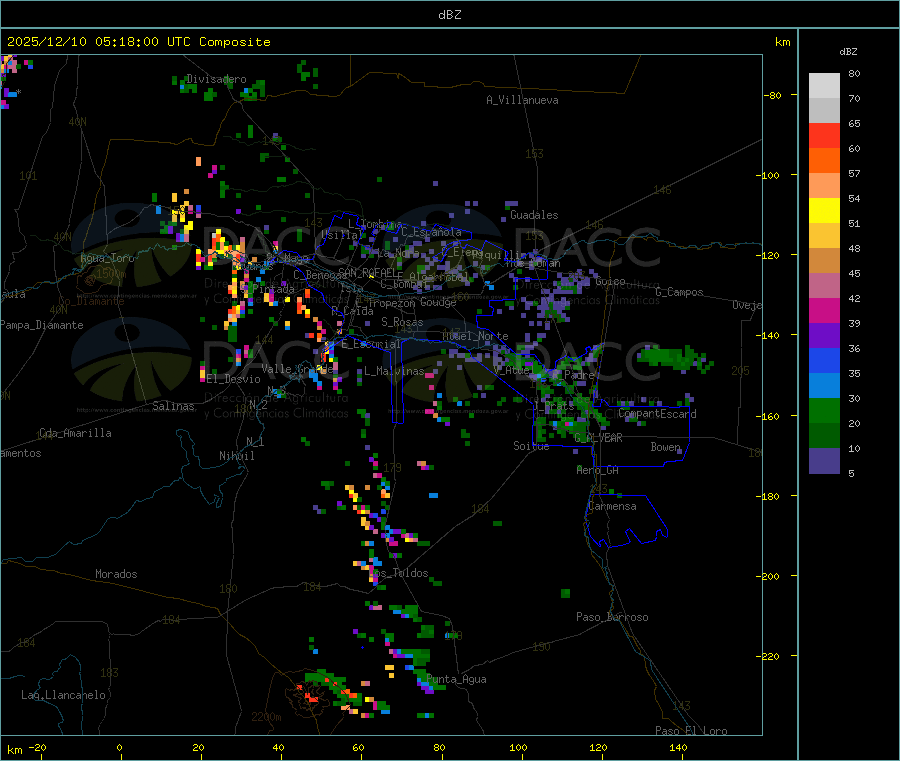Click the E_Escorial label
The width and height of the screenshot is (900, 761).
pos(371,344)
